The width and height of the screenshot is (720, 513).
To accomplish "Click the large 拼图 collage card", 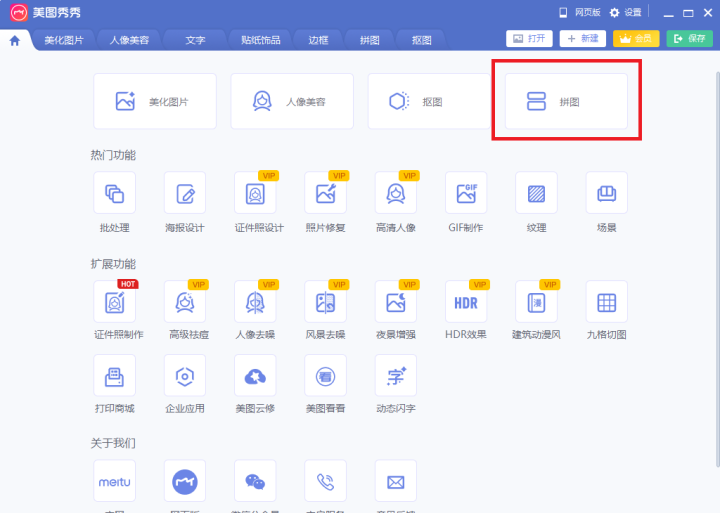I will [x=566, y=101].
